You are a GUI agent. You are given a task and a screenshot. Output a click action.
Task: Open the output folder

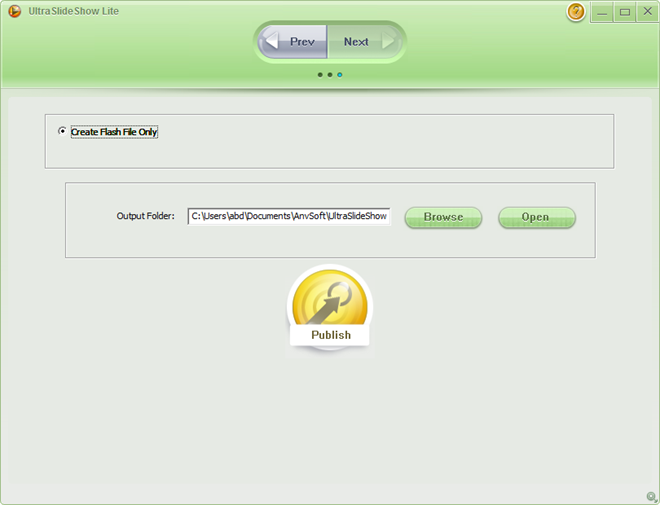pos(537,217)
